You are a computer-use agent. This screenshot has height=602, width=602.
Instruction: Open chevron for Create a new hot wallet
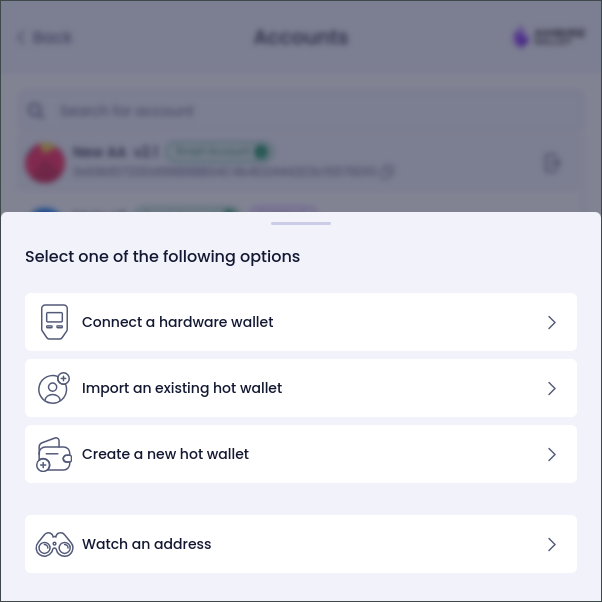552,455
